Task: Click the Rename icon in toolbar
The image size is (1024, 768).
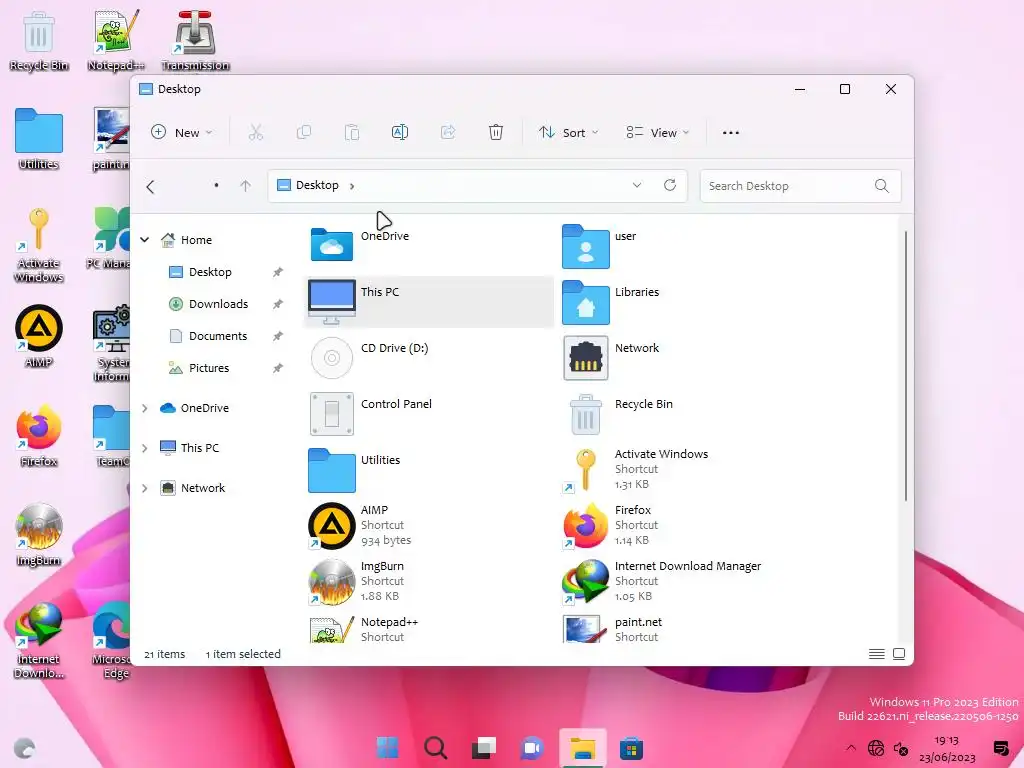Action: point(400,133)
